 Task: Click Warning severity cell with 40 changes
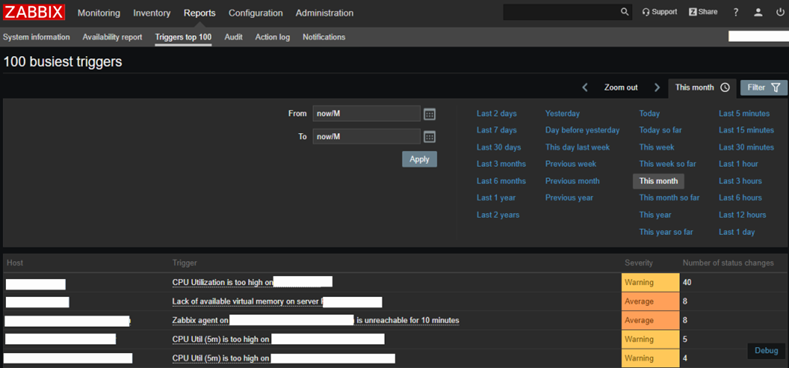click(650, 282)
